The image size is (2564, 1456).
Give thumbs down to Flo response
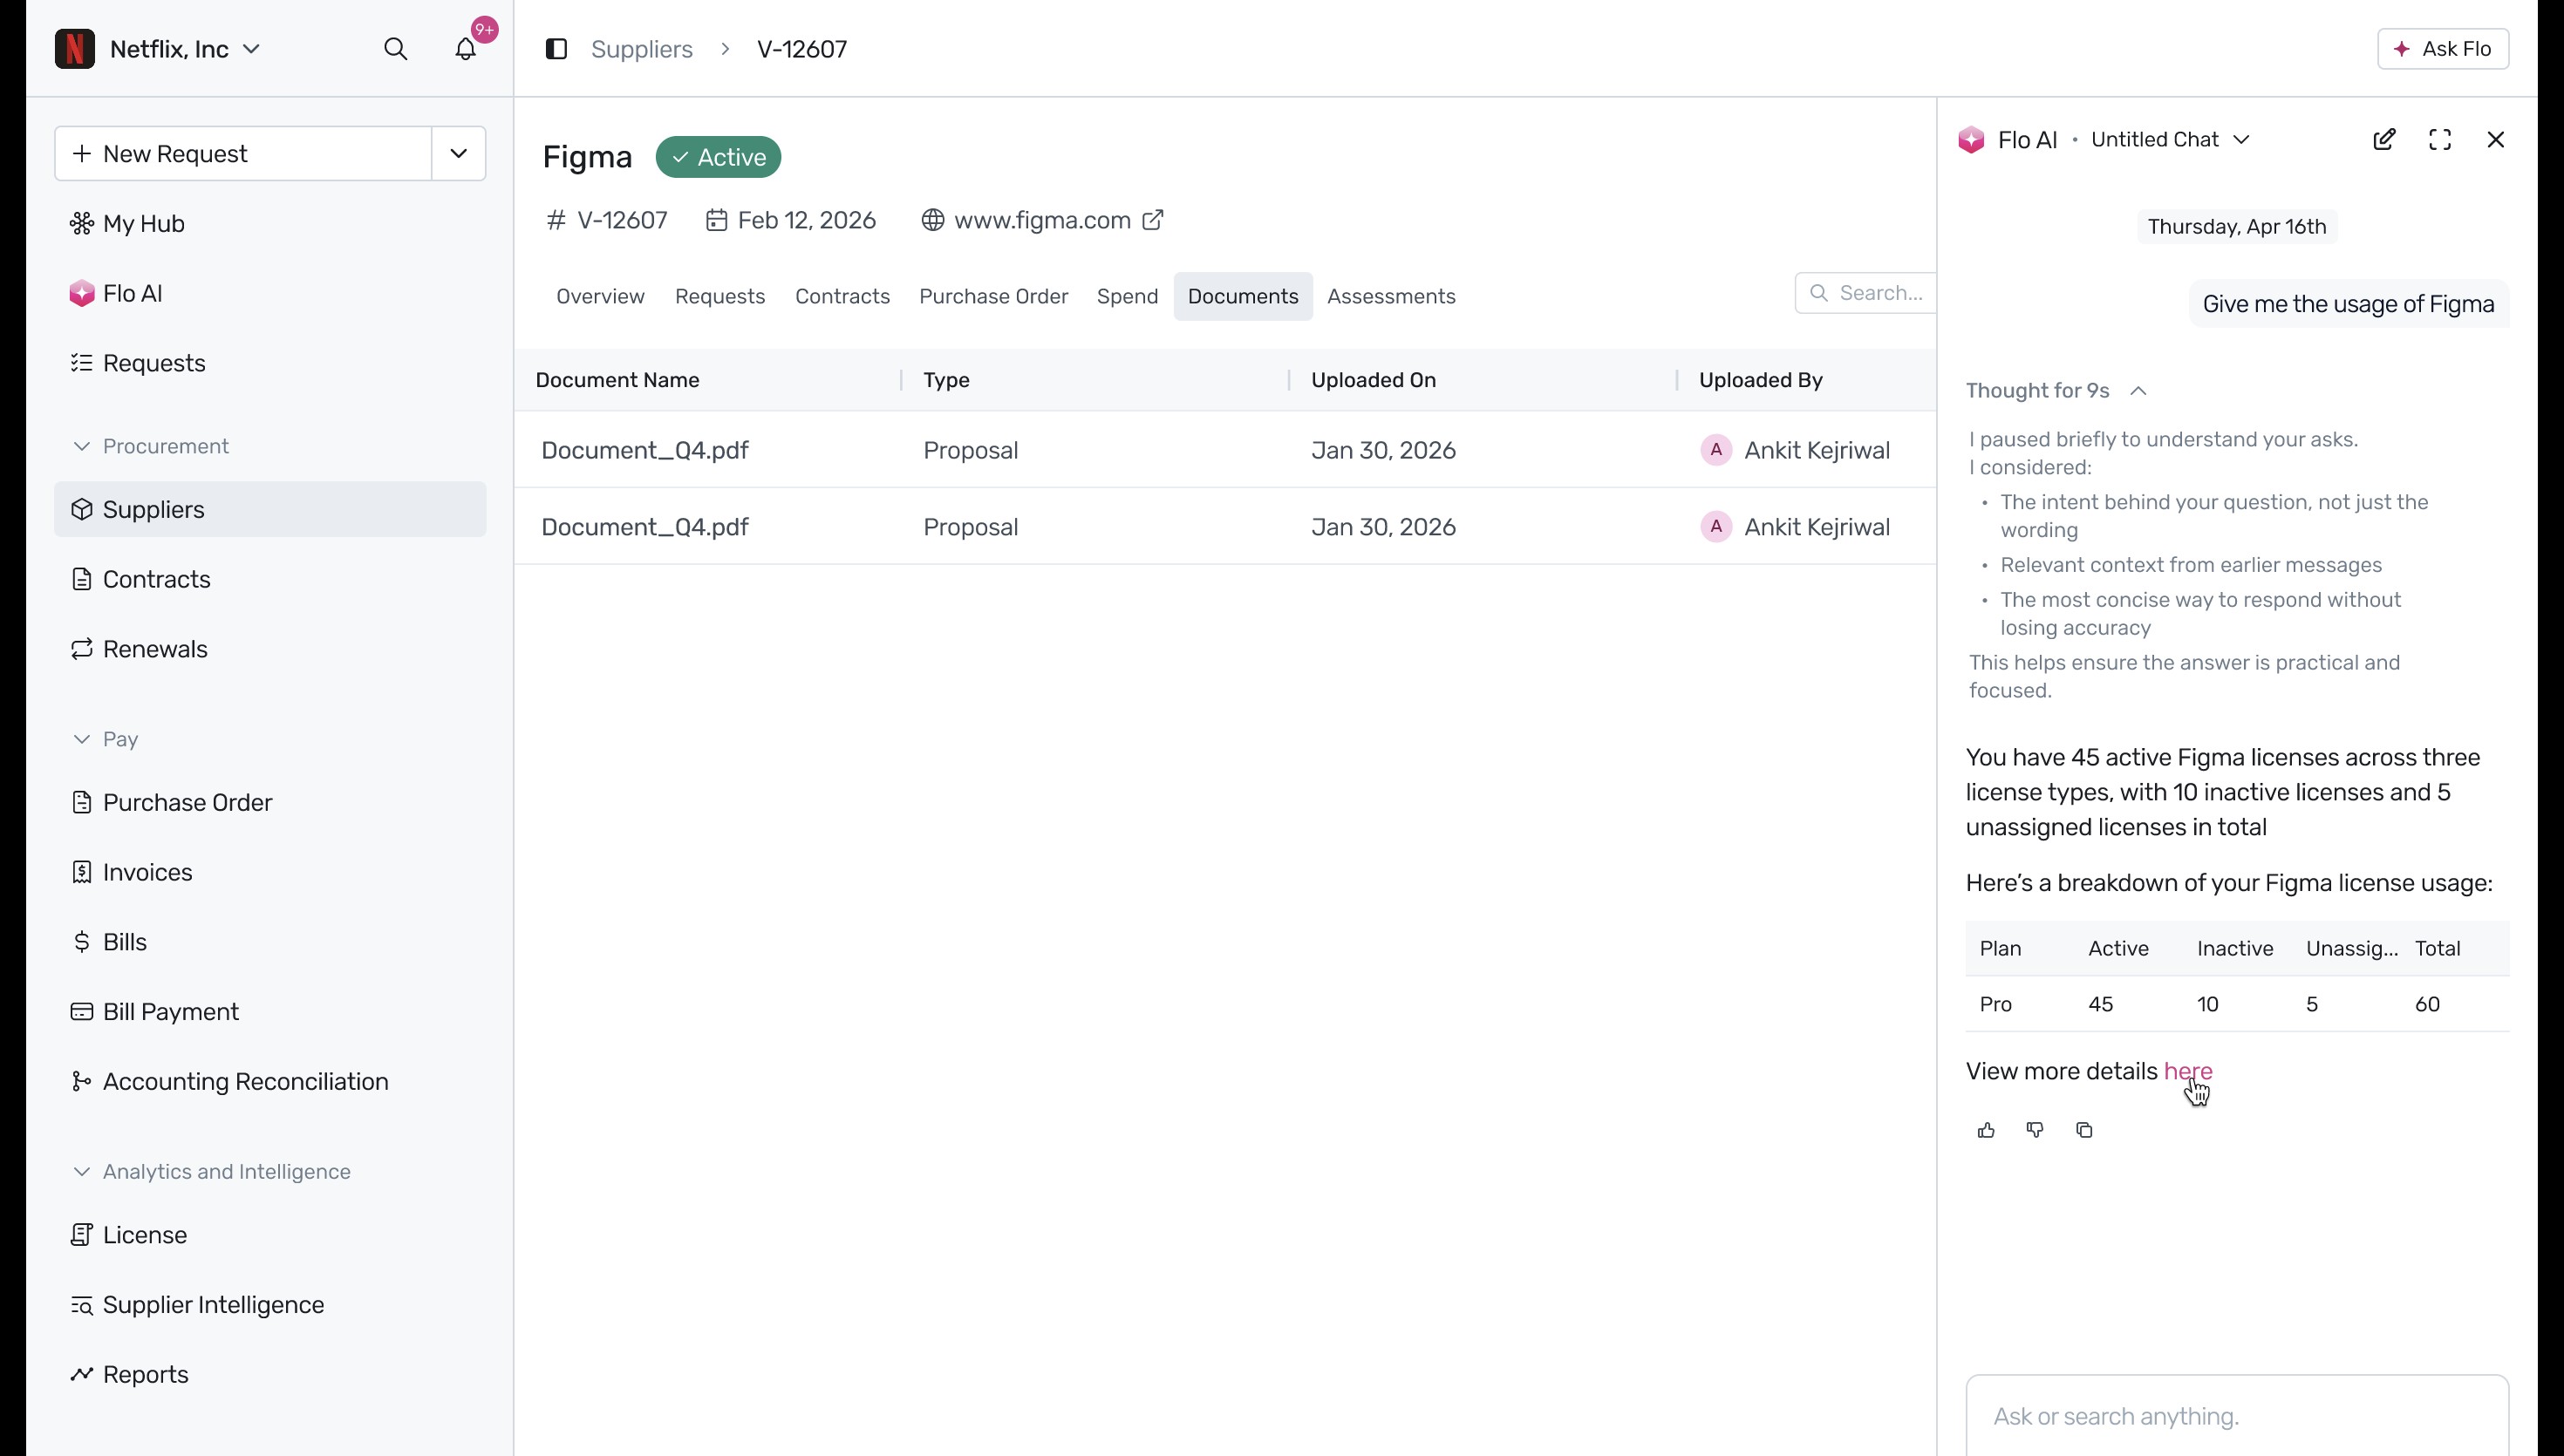(x=2035, y=1130)
